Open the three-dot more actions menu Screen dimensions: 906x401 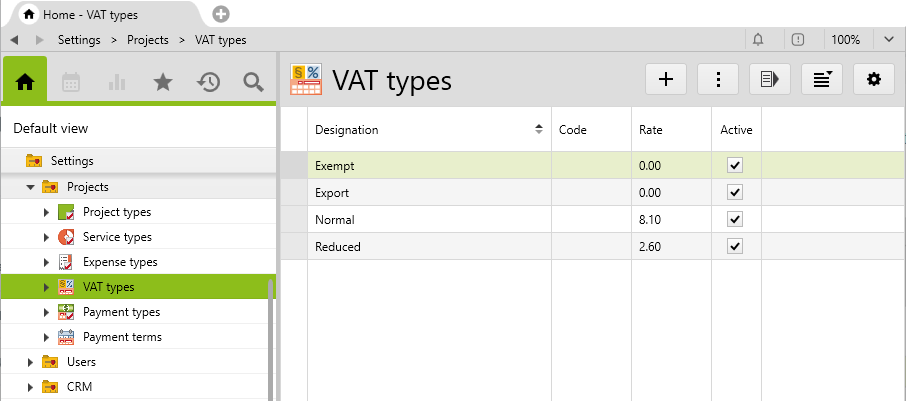[x=718, y=79]
